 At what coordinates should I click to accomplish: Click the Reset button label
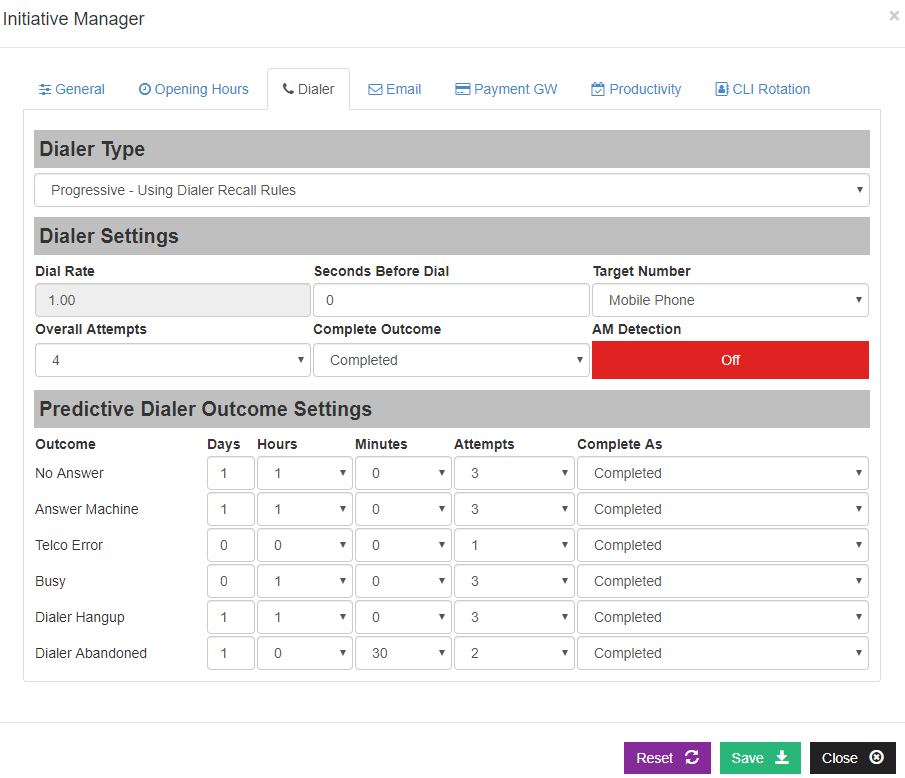(x=655, y=758)
